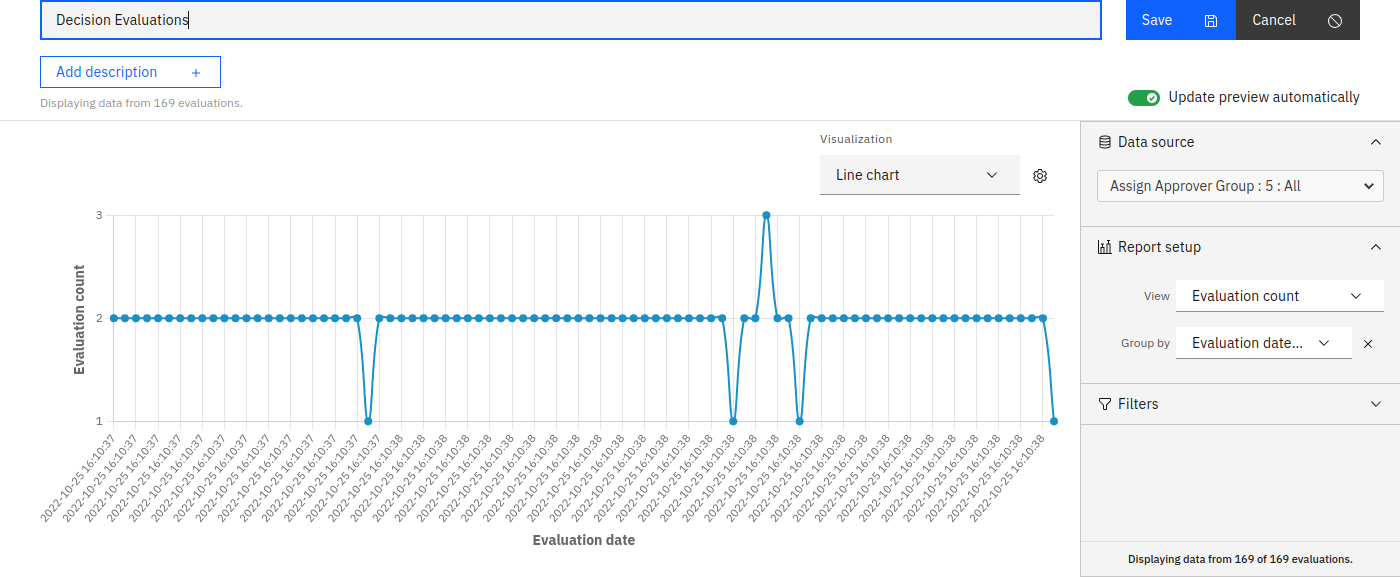The width and height of the screenshot is (1400, 577).
Task: Collapse the Report setup section
Action: pos(1374,246)
